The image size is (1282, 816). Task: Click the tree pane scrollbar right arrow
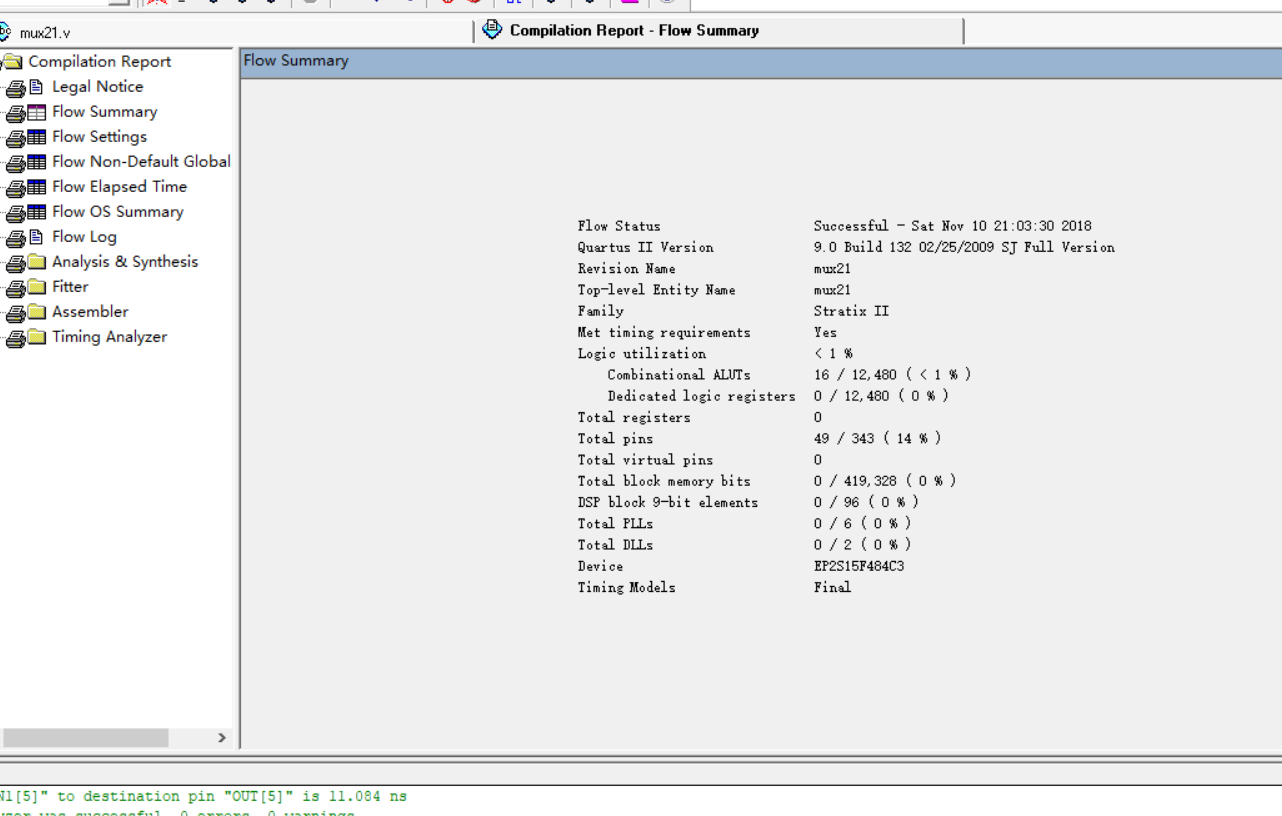pyautogui.click(x=222, y=738)
